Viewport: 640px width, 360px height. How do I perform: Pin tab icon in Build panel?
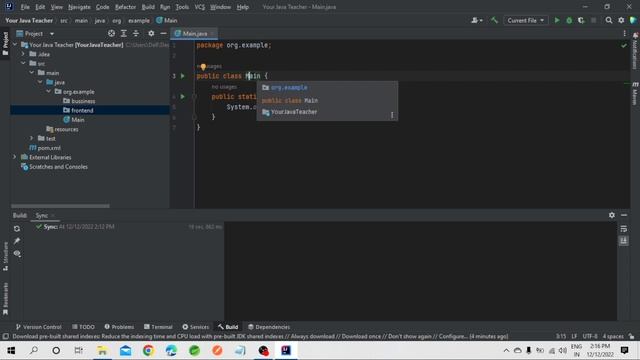pos(17,241)
